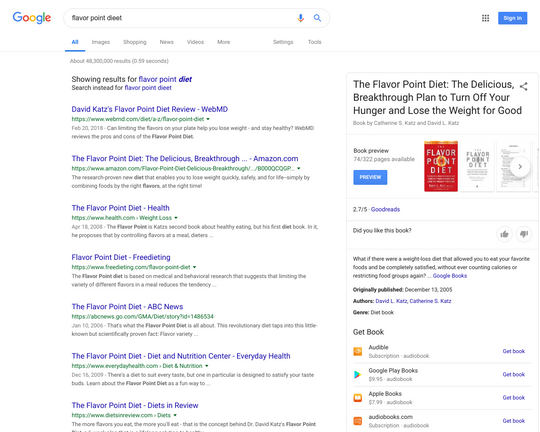Image resolution: width=540 pixels, height=432 pixels.
Task: Open The Flavor Point Diet - Diets in Review
Action: tap(135, 405)
